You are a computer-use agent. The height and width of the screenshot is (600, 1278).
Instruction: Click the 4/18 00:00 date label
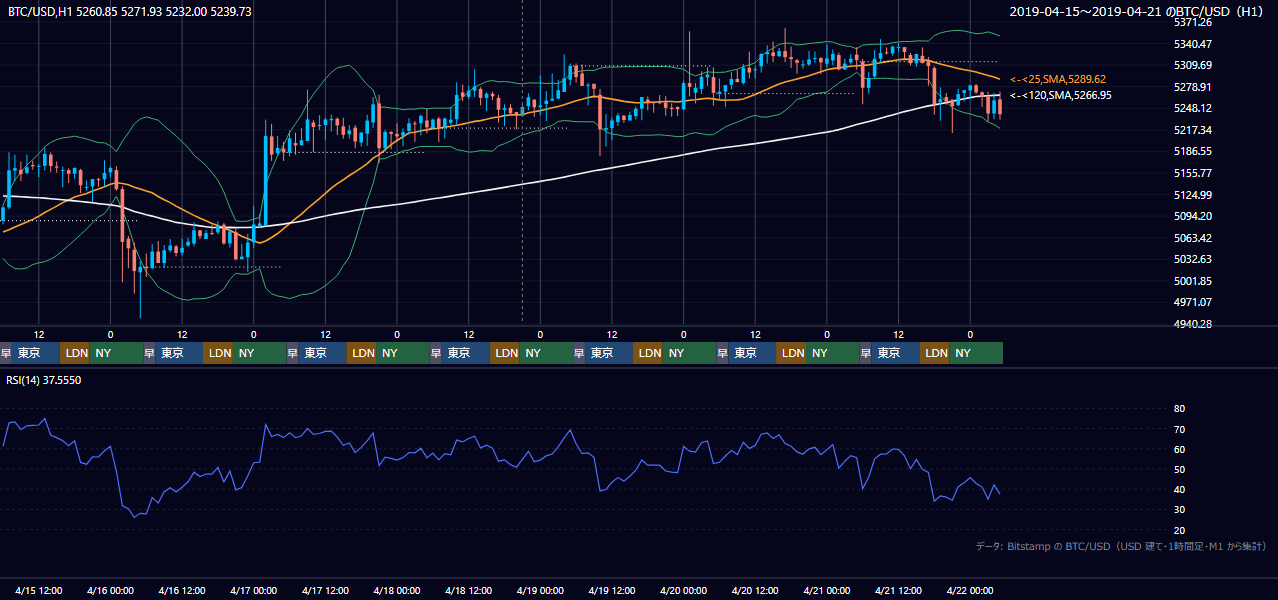click(397, 590)
